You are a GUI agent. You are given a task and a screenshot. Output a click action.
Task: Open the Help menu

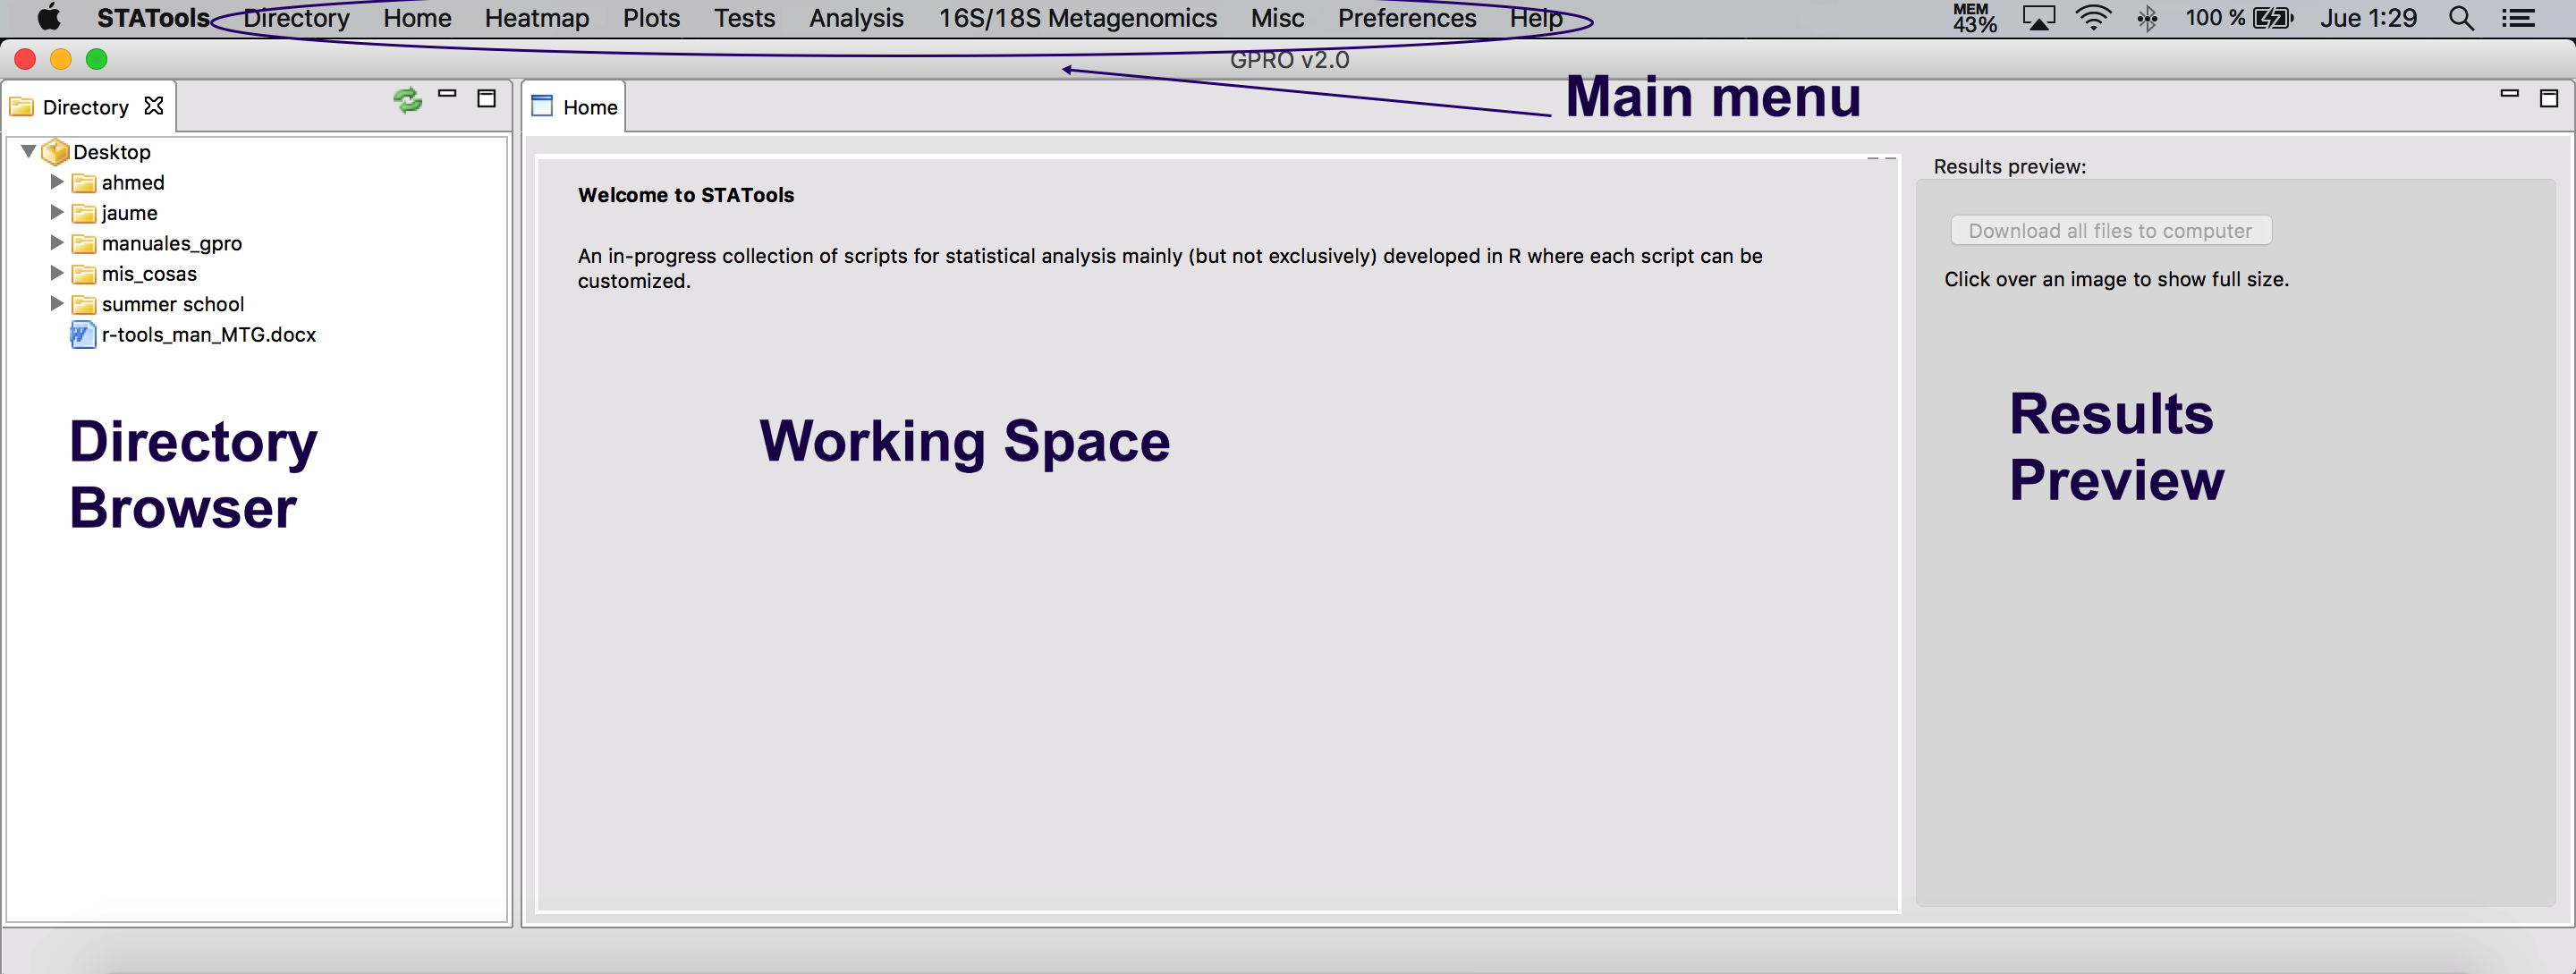(x=1536, y=18)
